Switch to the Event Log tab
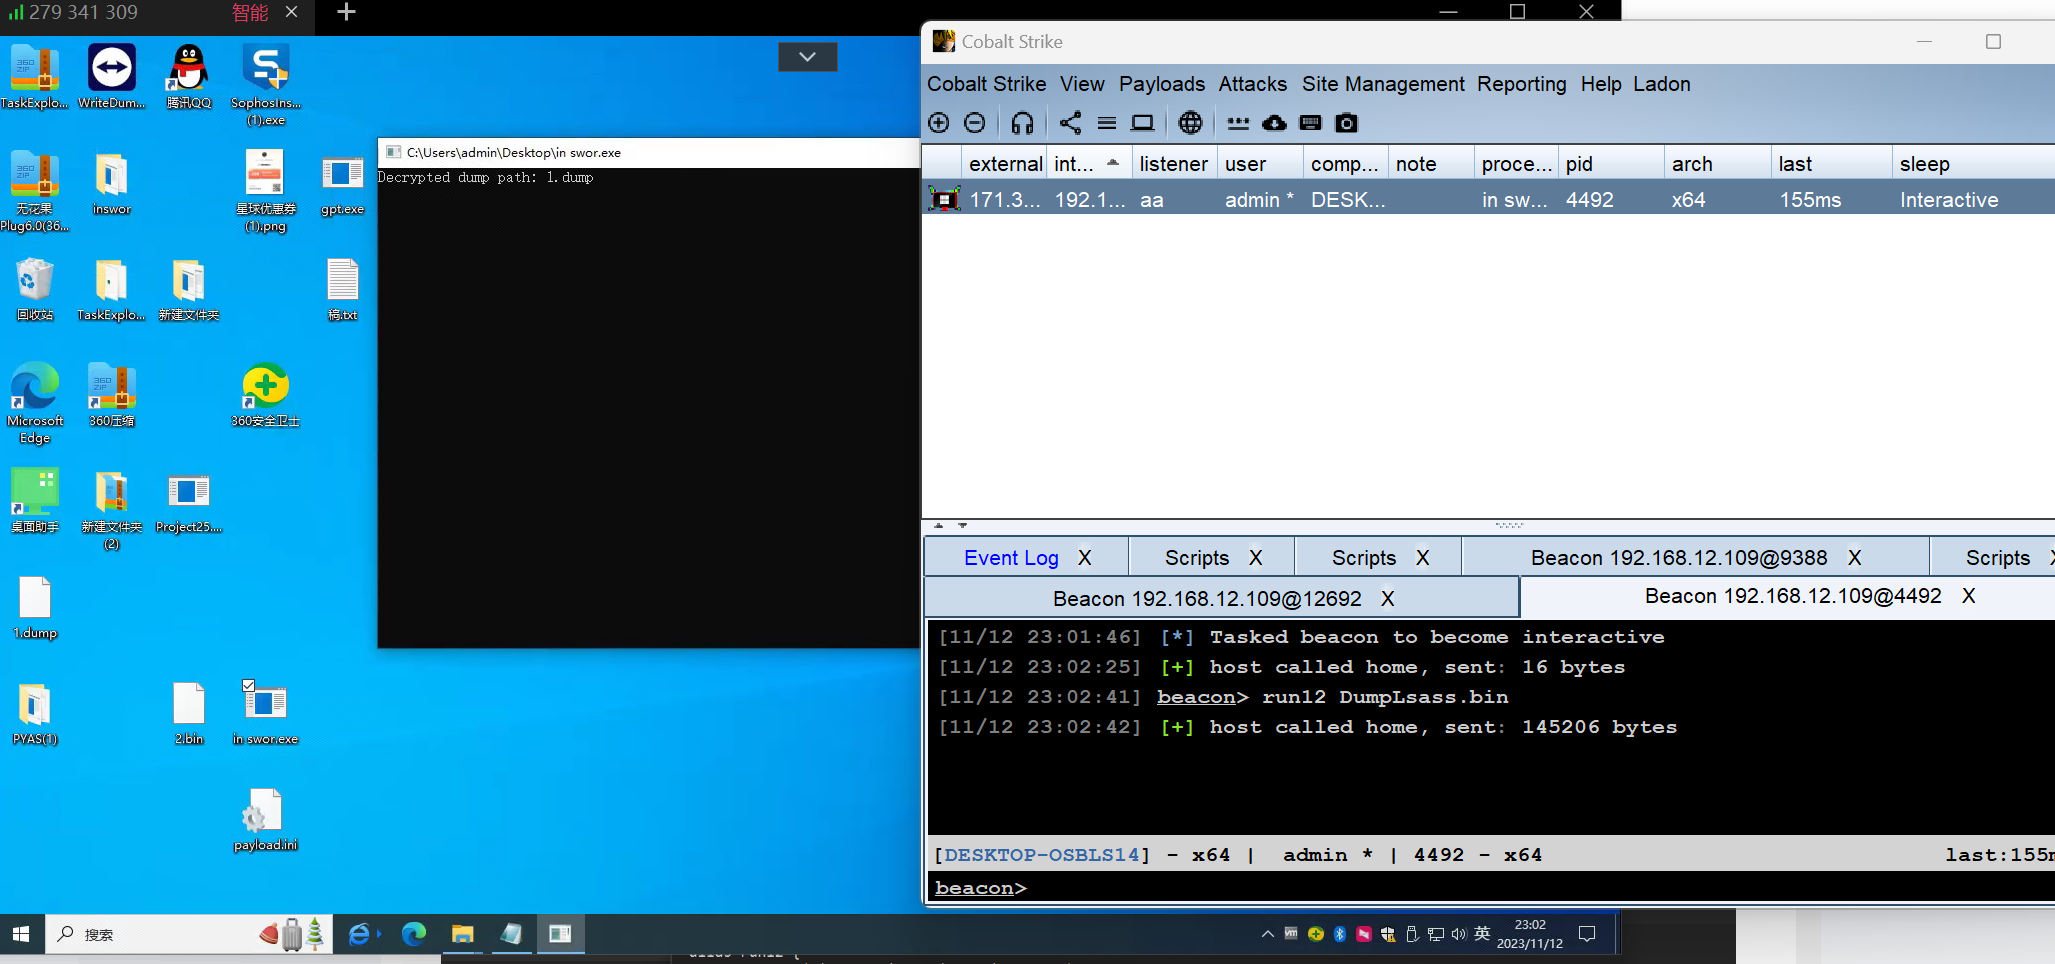2055x964 pixels. 1011,557
